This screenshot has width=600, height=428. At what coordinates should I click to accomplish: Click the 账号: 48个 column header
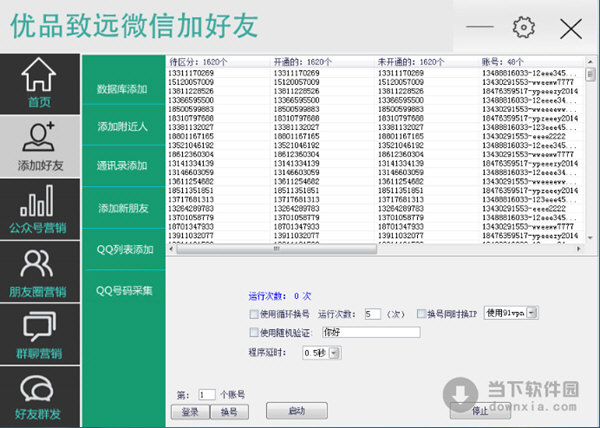coord(532,62)
